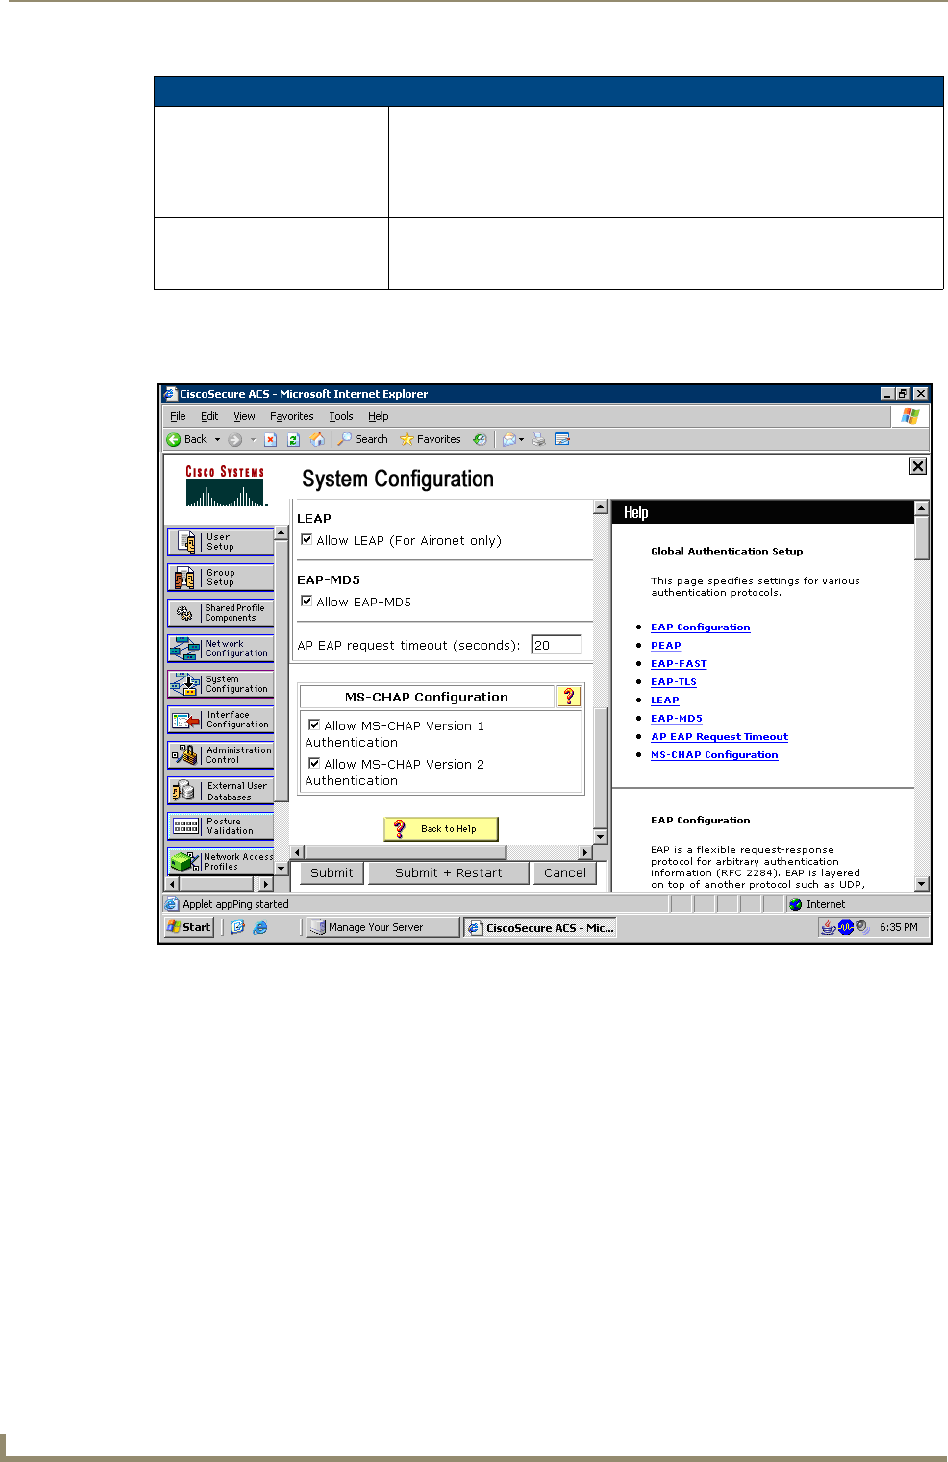Click the Submit button
Image resolution: width=948 pixels, height=1462 pixels.
coord(331,873)
